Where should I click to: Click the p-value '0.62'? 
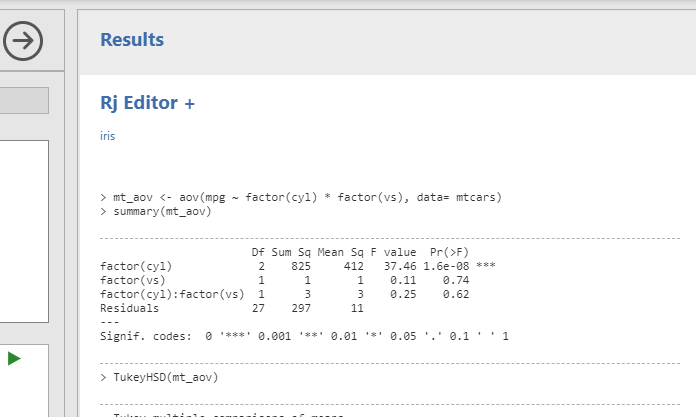coord(456,294)
